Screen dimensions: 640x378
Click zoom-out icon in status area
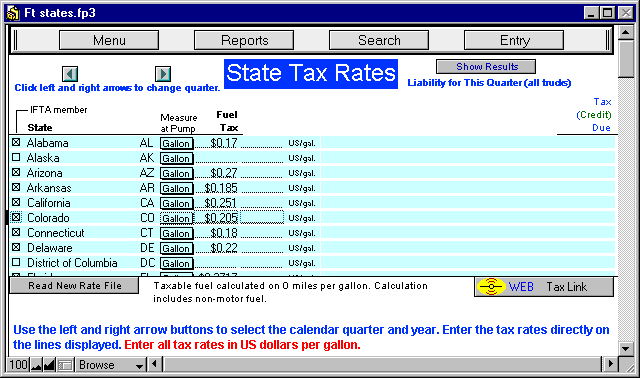pos(36,365)
